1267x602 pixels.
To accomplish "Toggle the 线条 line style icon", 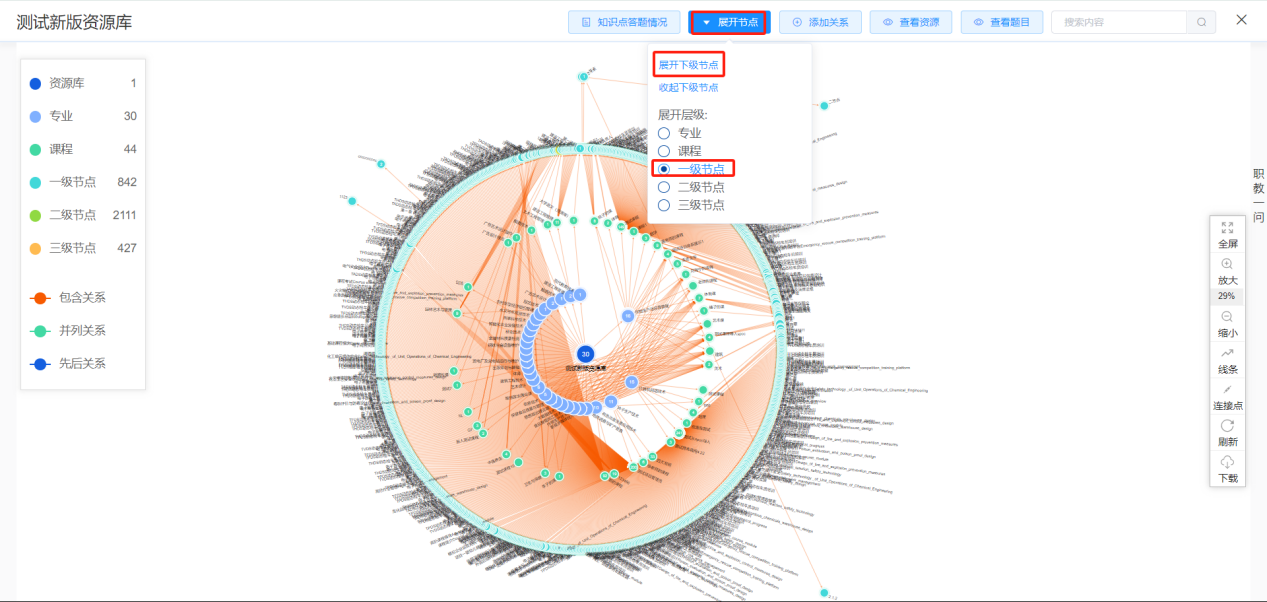I will [1227, 353].
